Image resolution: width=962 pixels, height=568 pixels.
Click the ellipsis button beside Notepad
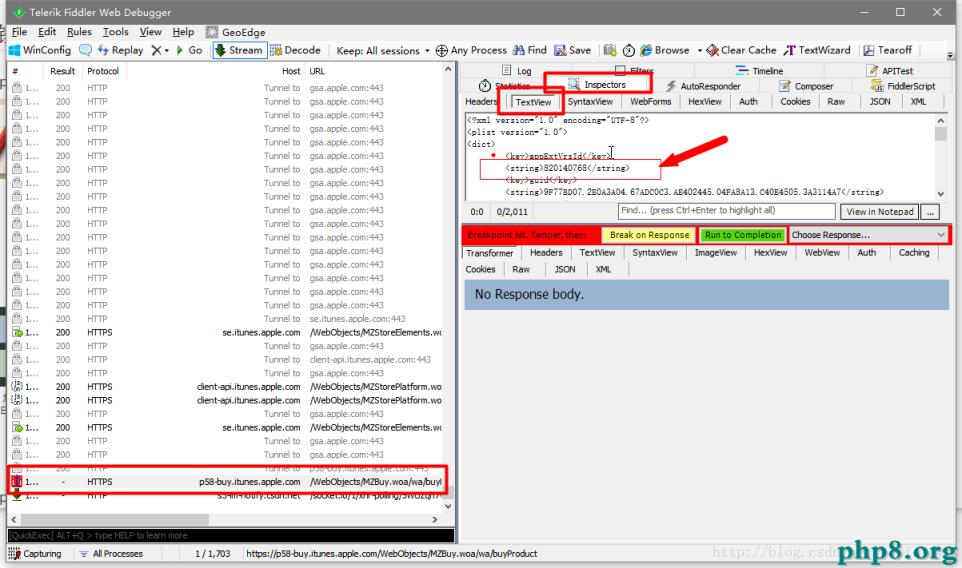pyautogui.click(x=931, y=212)
